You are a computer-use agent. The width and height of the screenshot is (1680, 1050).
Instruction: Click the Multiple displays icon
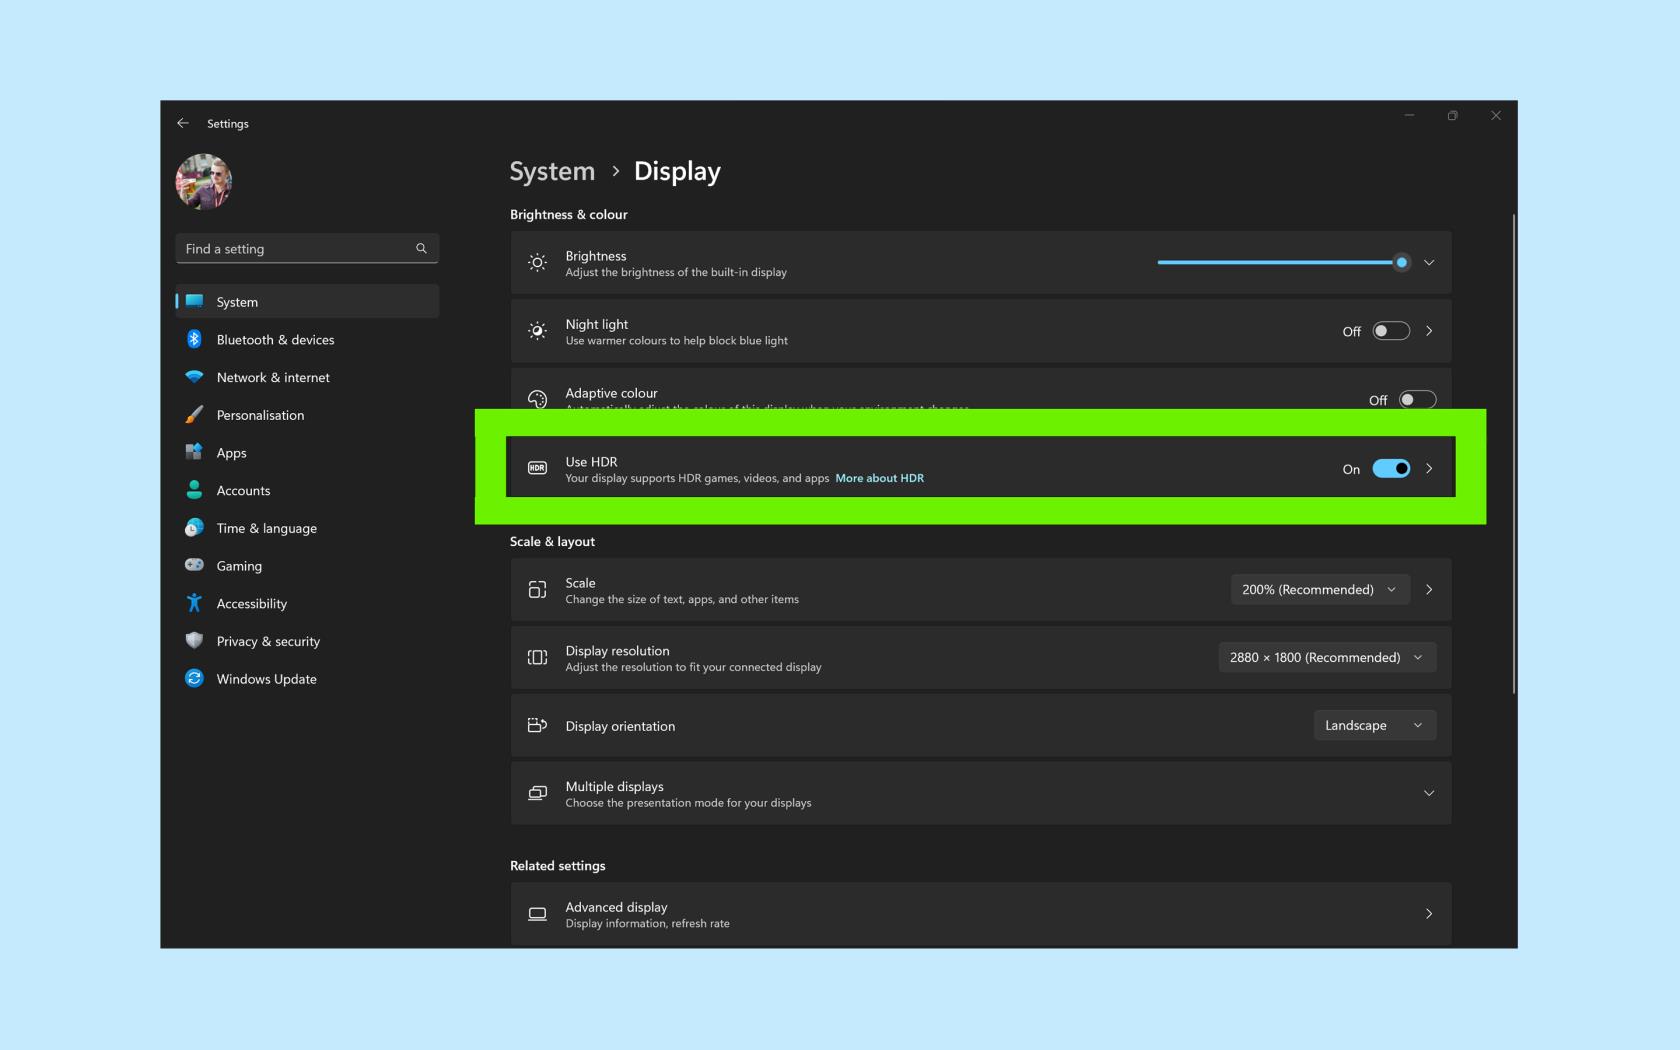click(x=537, y=793)
